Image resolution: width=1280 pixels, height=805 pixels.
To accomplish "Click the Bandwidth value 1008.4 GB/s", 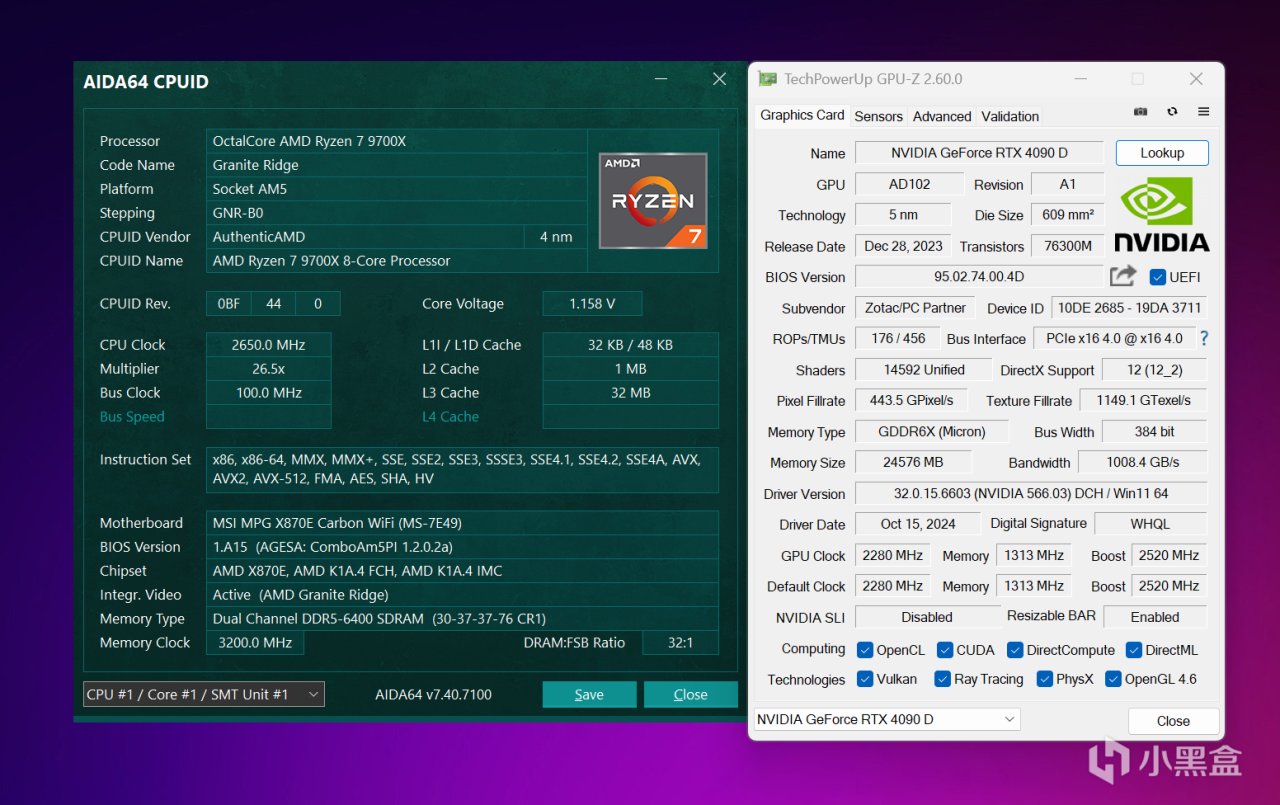I will 1143,463.
